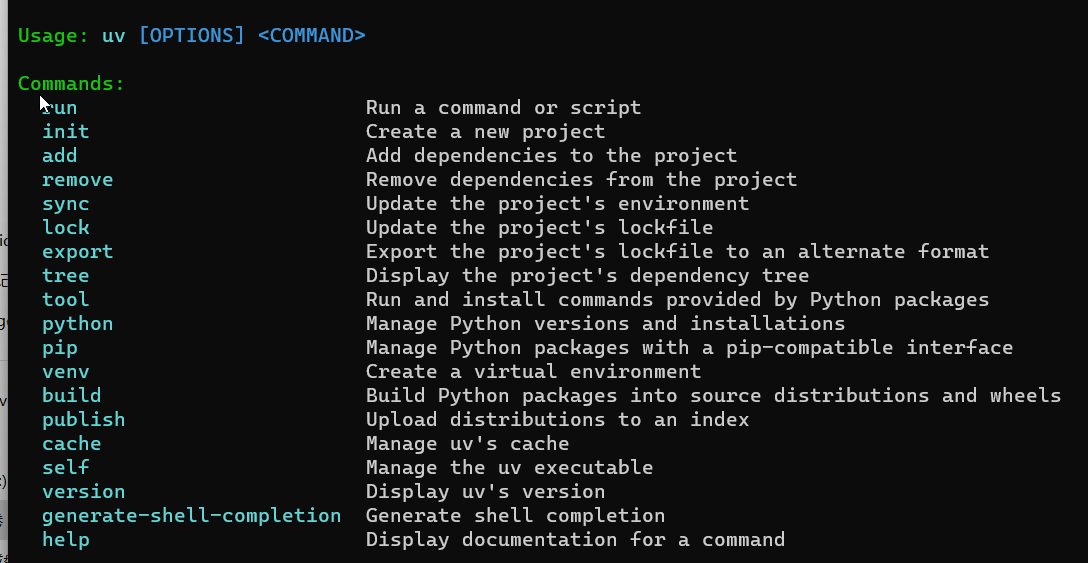Click the 'init' command name
This screenshot has height=563, width=1088.
coord(66,131)
